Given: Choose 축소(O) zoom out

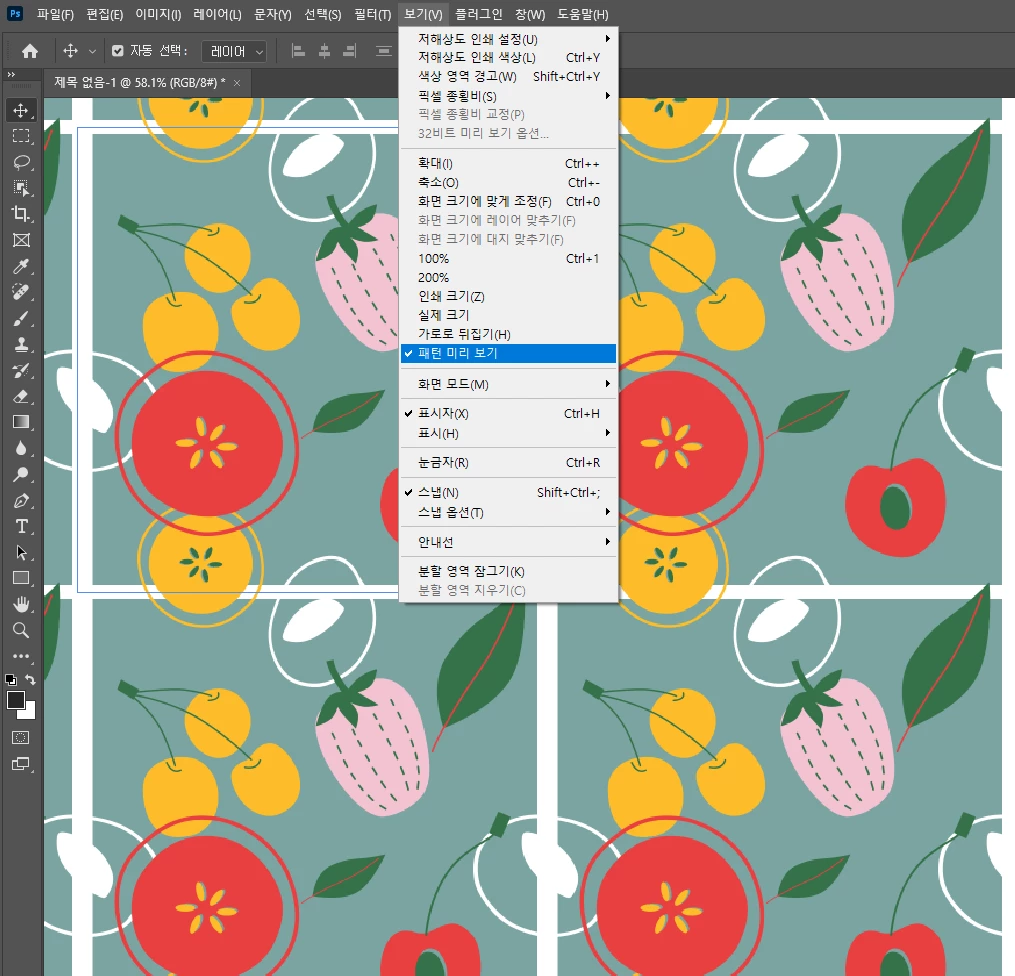Looking at the screenshot, I should tap(508, 183).
